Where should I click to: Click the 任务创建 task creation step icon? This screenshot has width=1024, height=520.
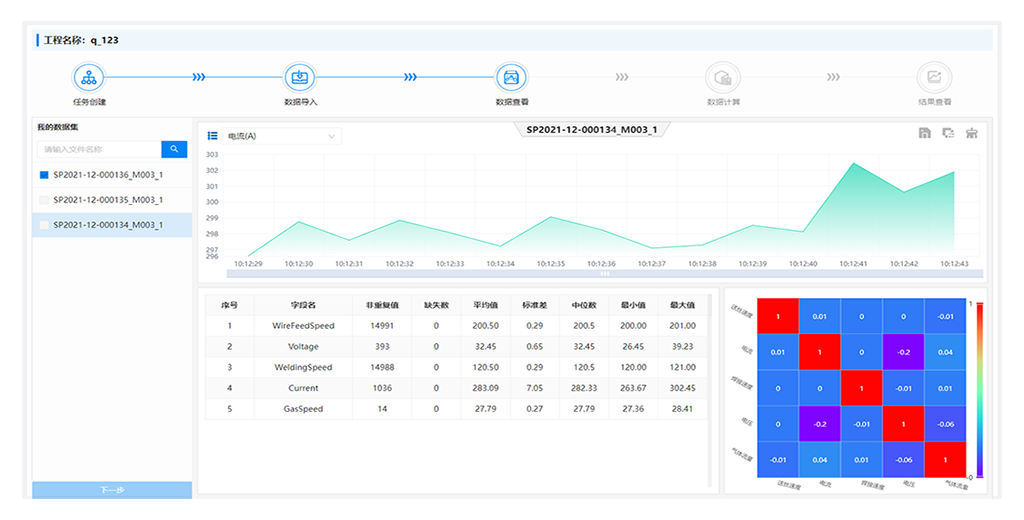click(x=89, y=77)
